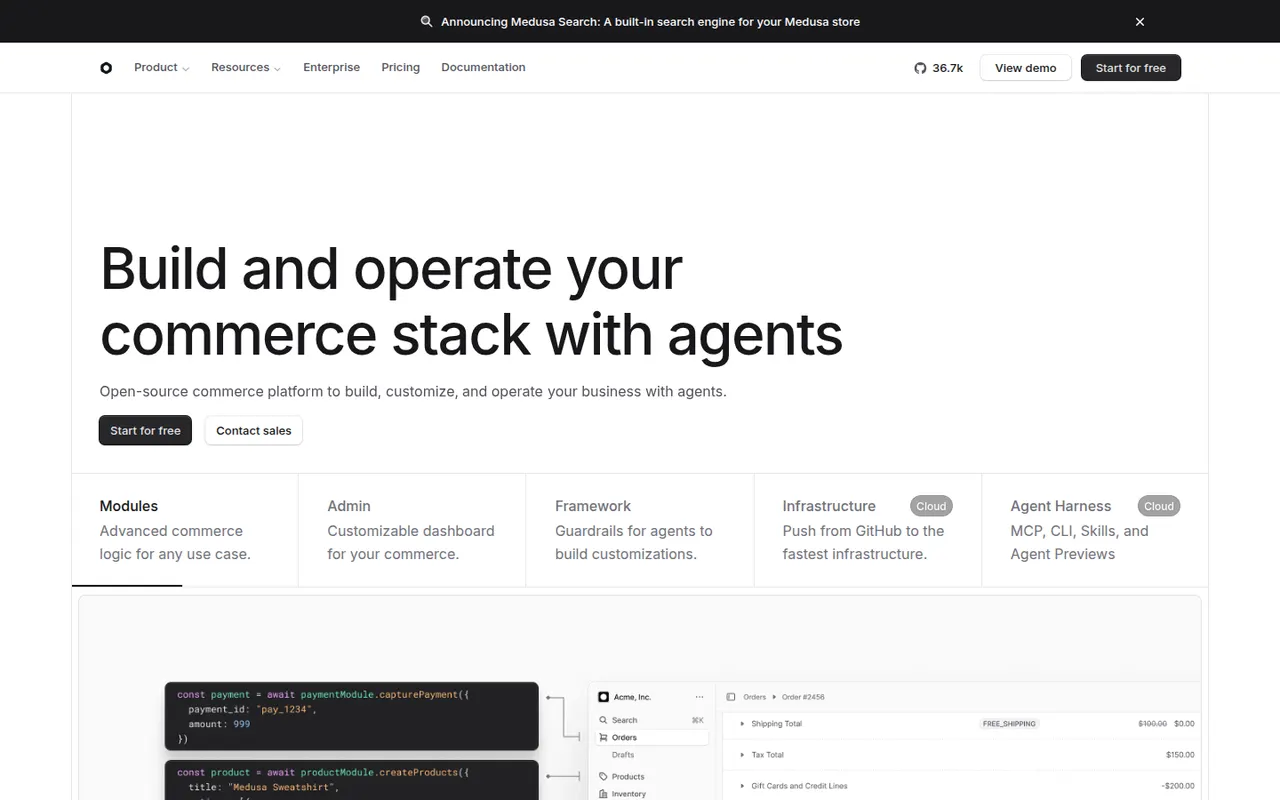
Task: Click the Orders cart icon in sidebar
Action: click(603, 738)
